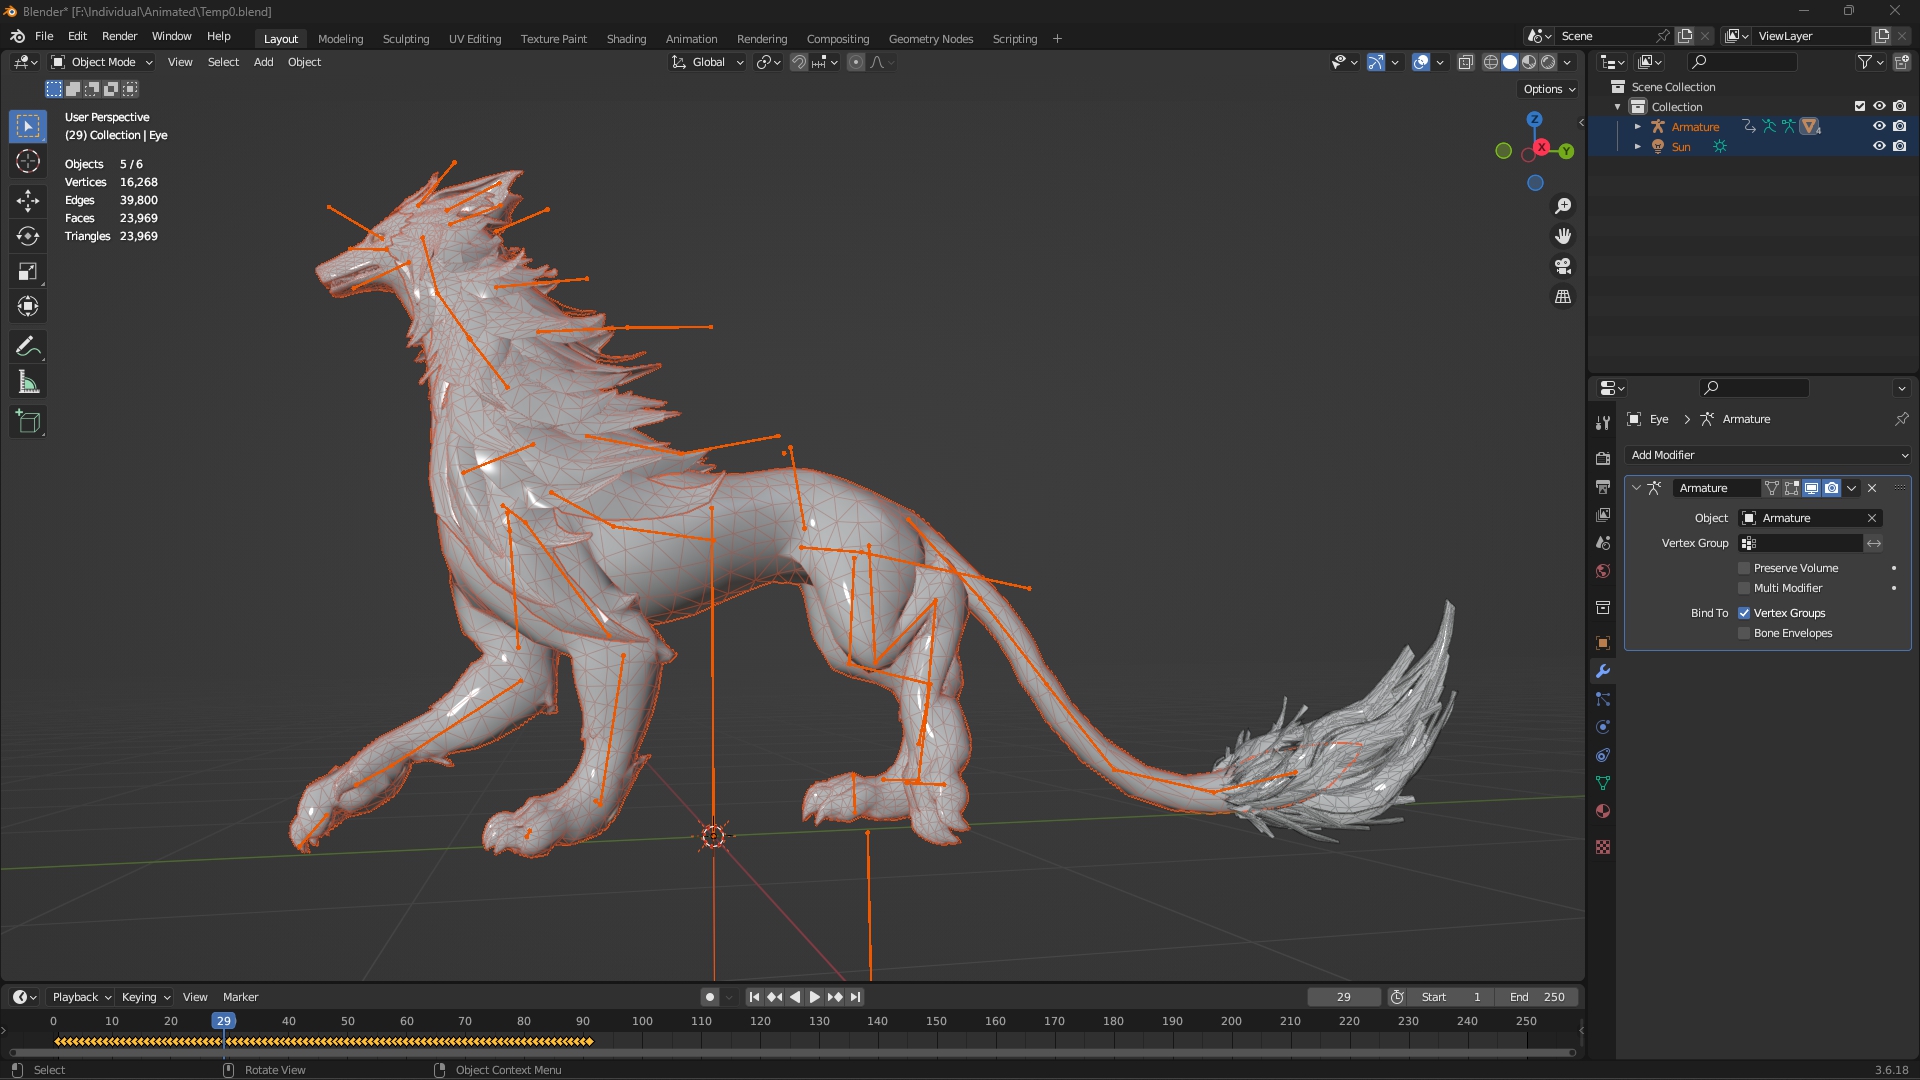Select the Rotate tool

[x=28, y=236]
